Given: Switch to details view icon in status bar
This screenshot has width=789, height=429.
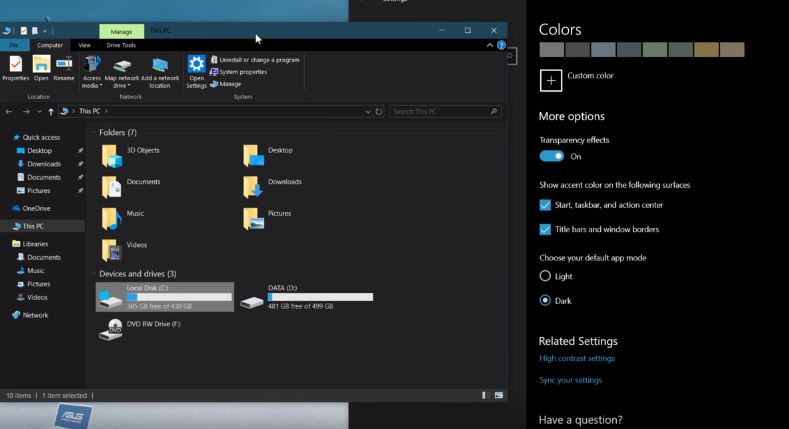Looking at the screenshot, I should click(485, 395).
